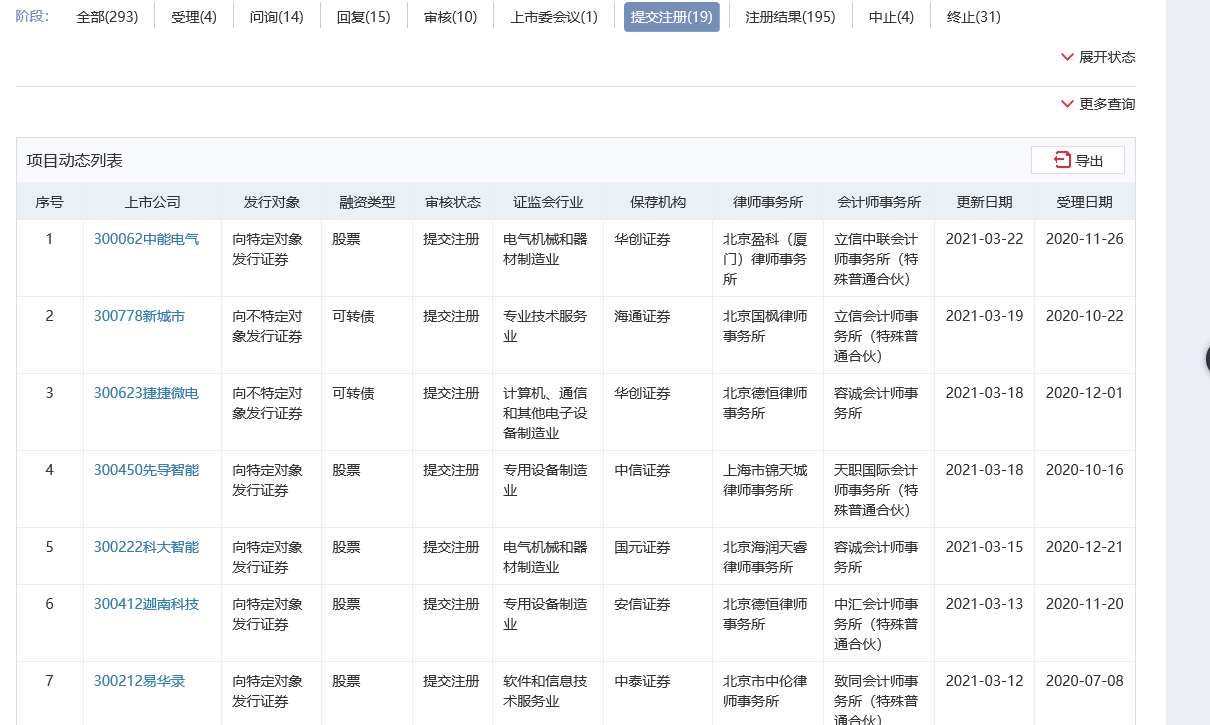Click acceptance date 2020-07-08
Viewport: 1210px width, 725px height.
(1085, 681)
